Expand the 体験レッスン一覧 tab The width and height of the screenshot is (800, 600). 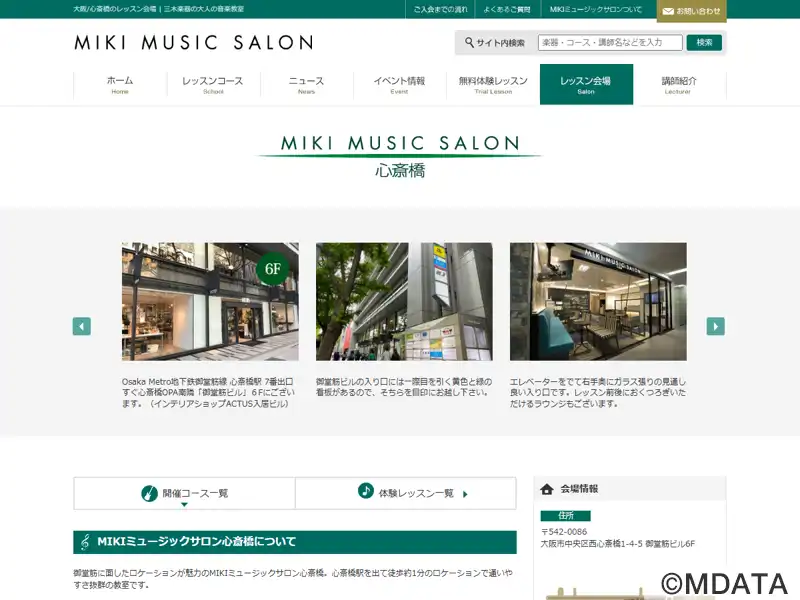[x=406, y=493]
